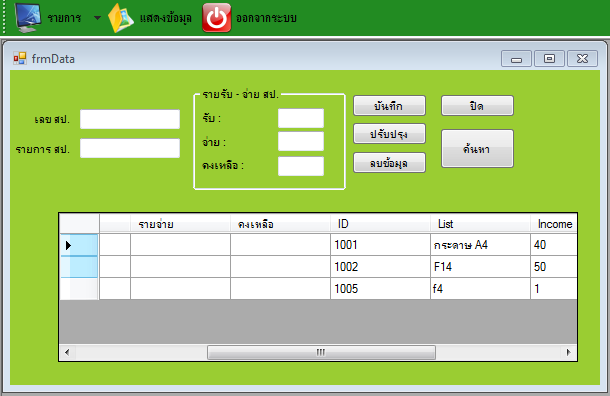
Task: Focus the รายการ สป. input field
Action: pos(130,148)
